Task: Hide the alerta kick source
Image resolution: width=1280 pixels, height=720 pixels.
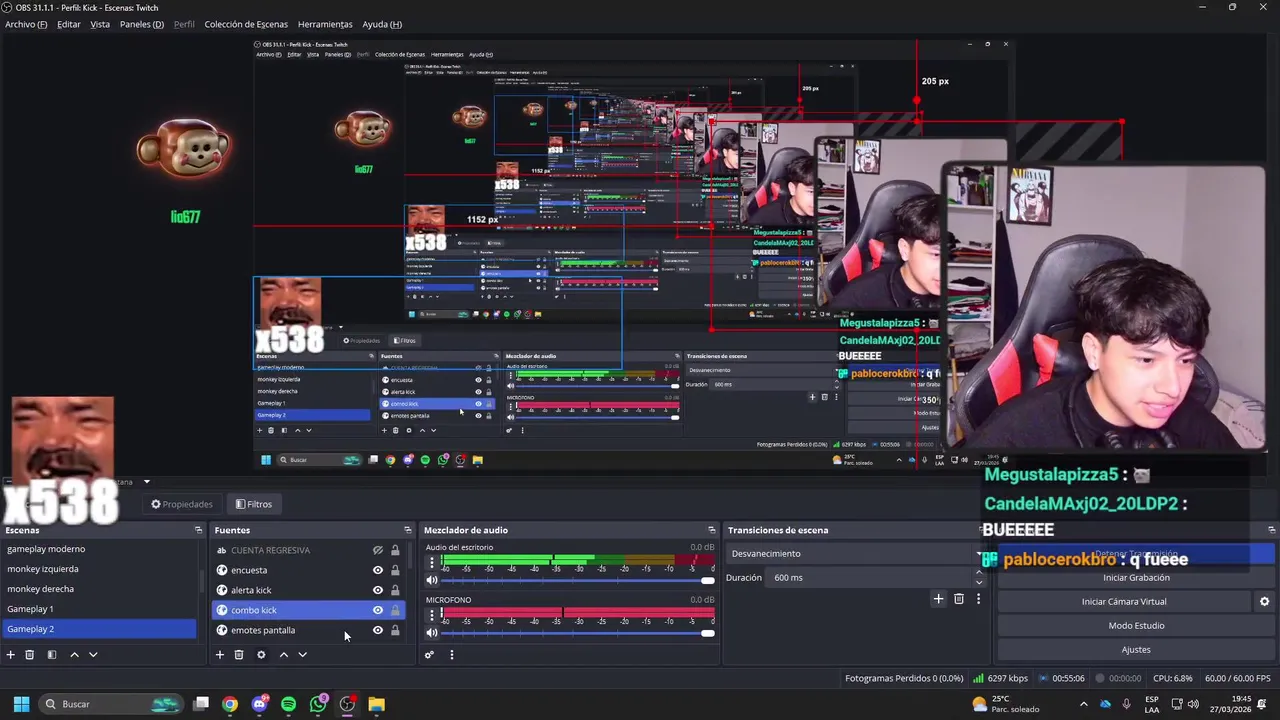Action: point(378,590)
